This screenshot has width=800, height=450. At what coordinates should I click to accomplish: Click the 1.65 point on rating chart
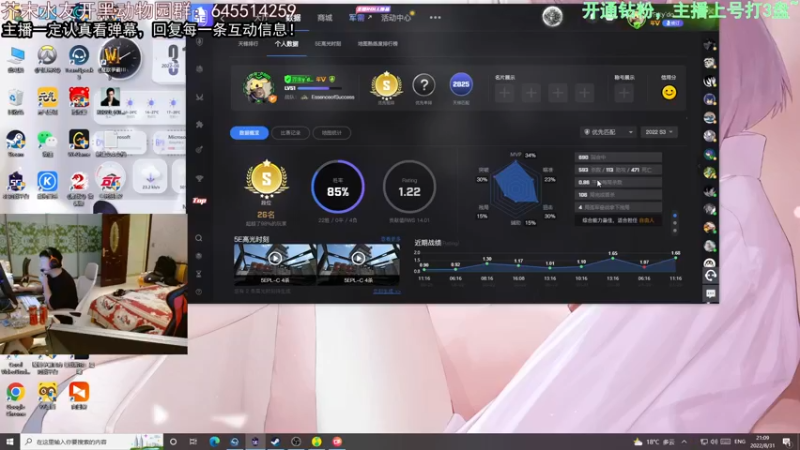613,259
